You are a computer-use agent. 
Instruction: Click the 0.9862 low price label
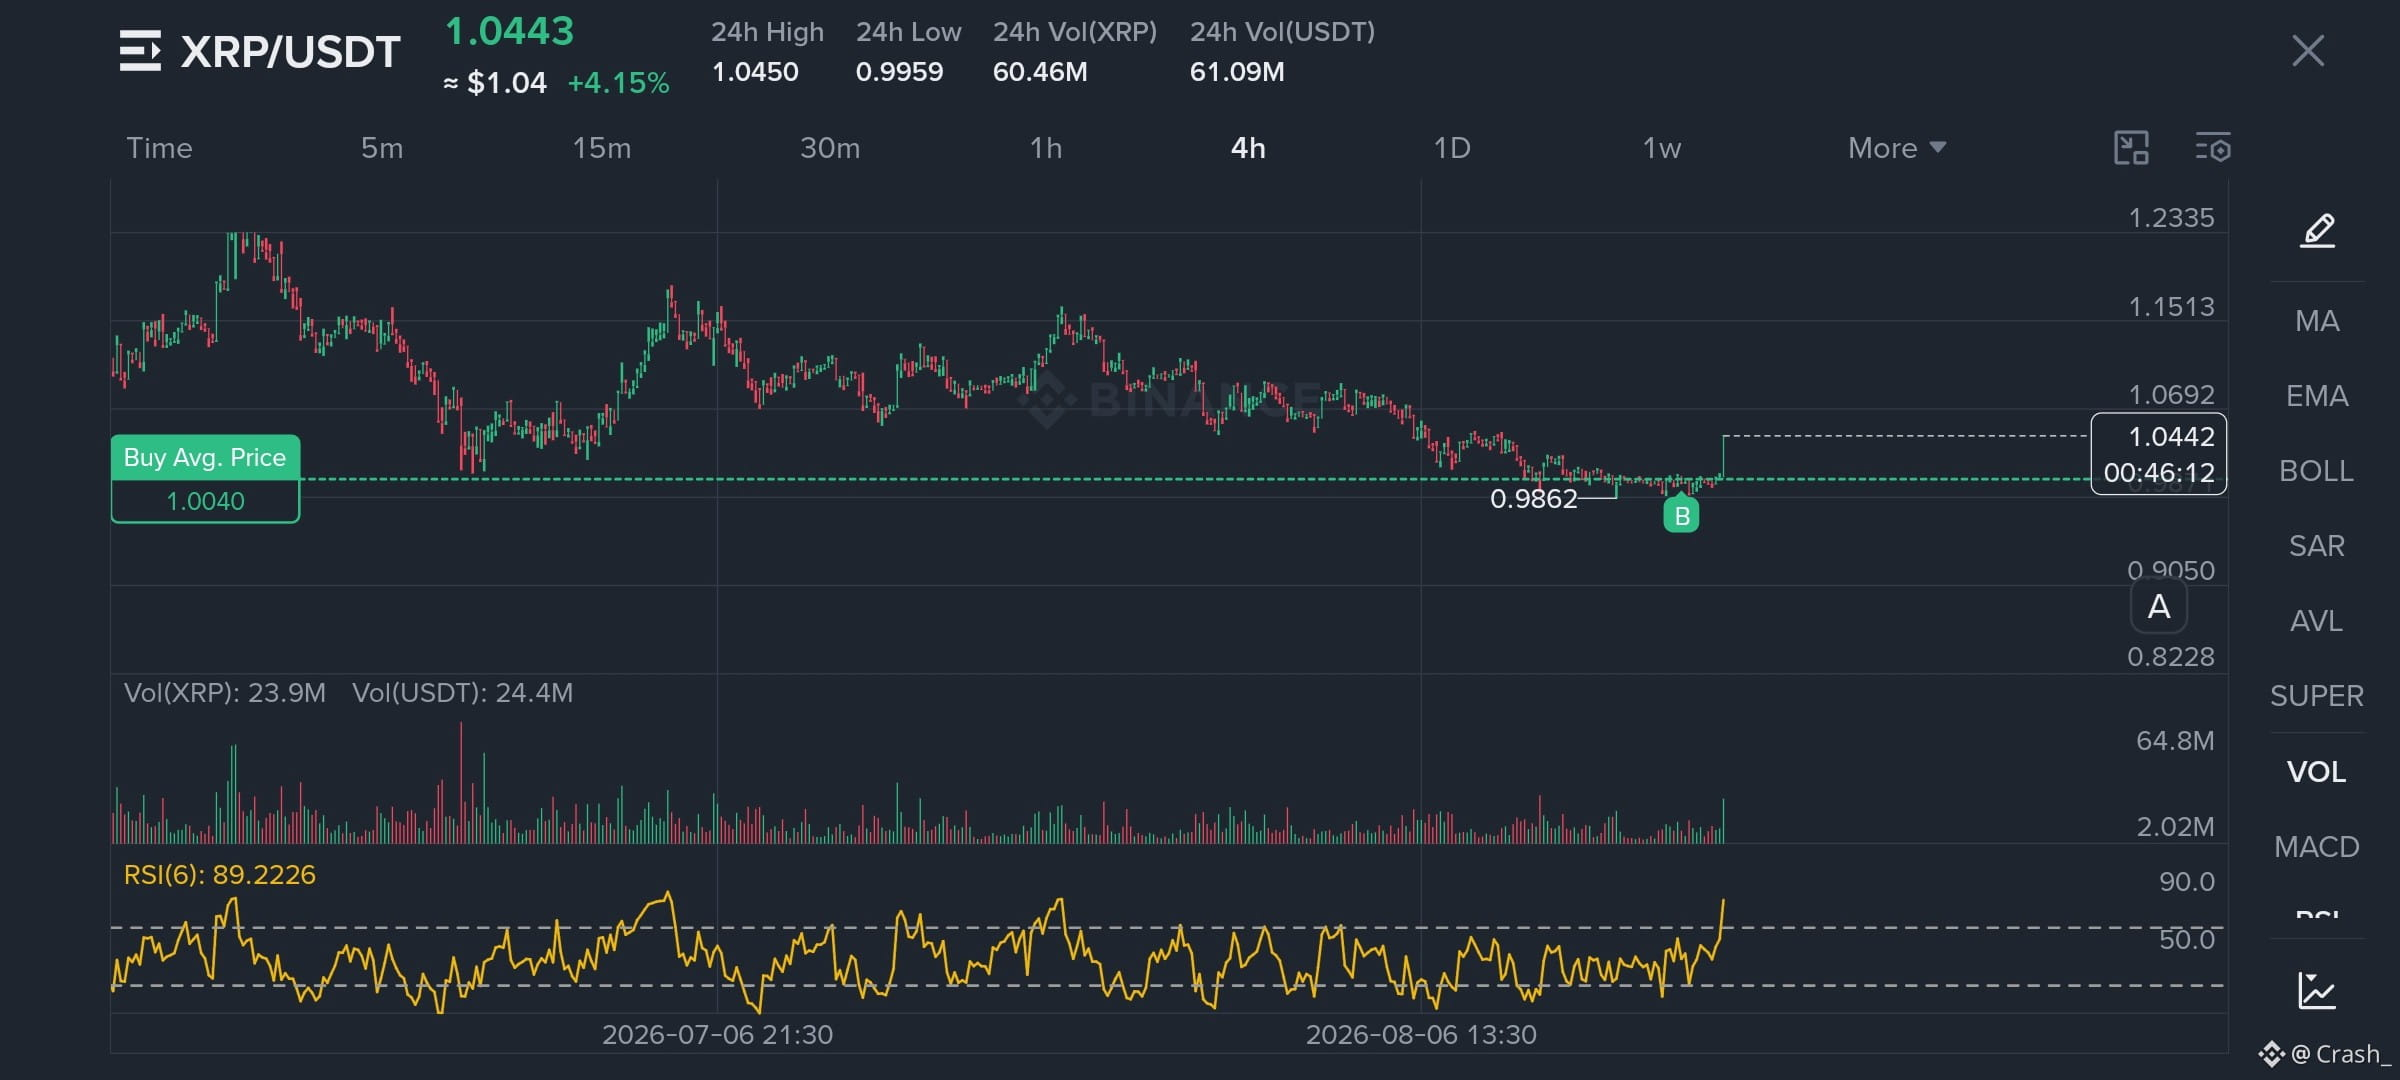(1533, 498)
